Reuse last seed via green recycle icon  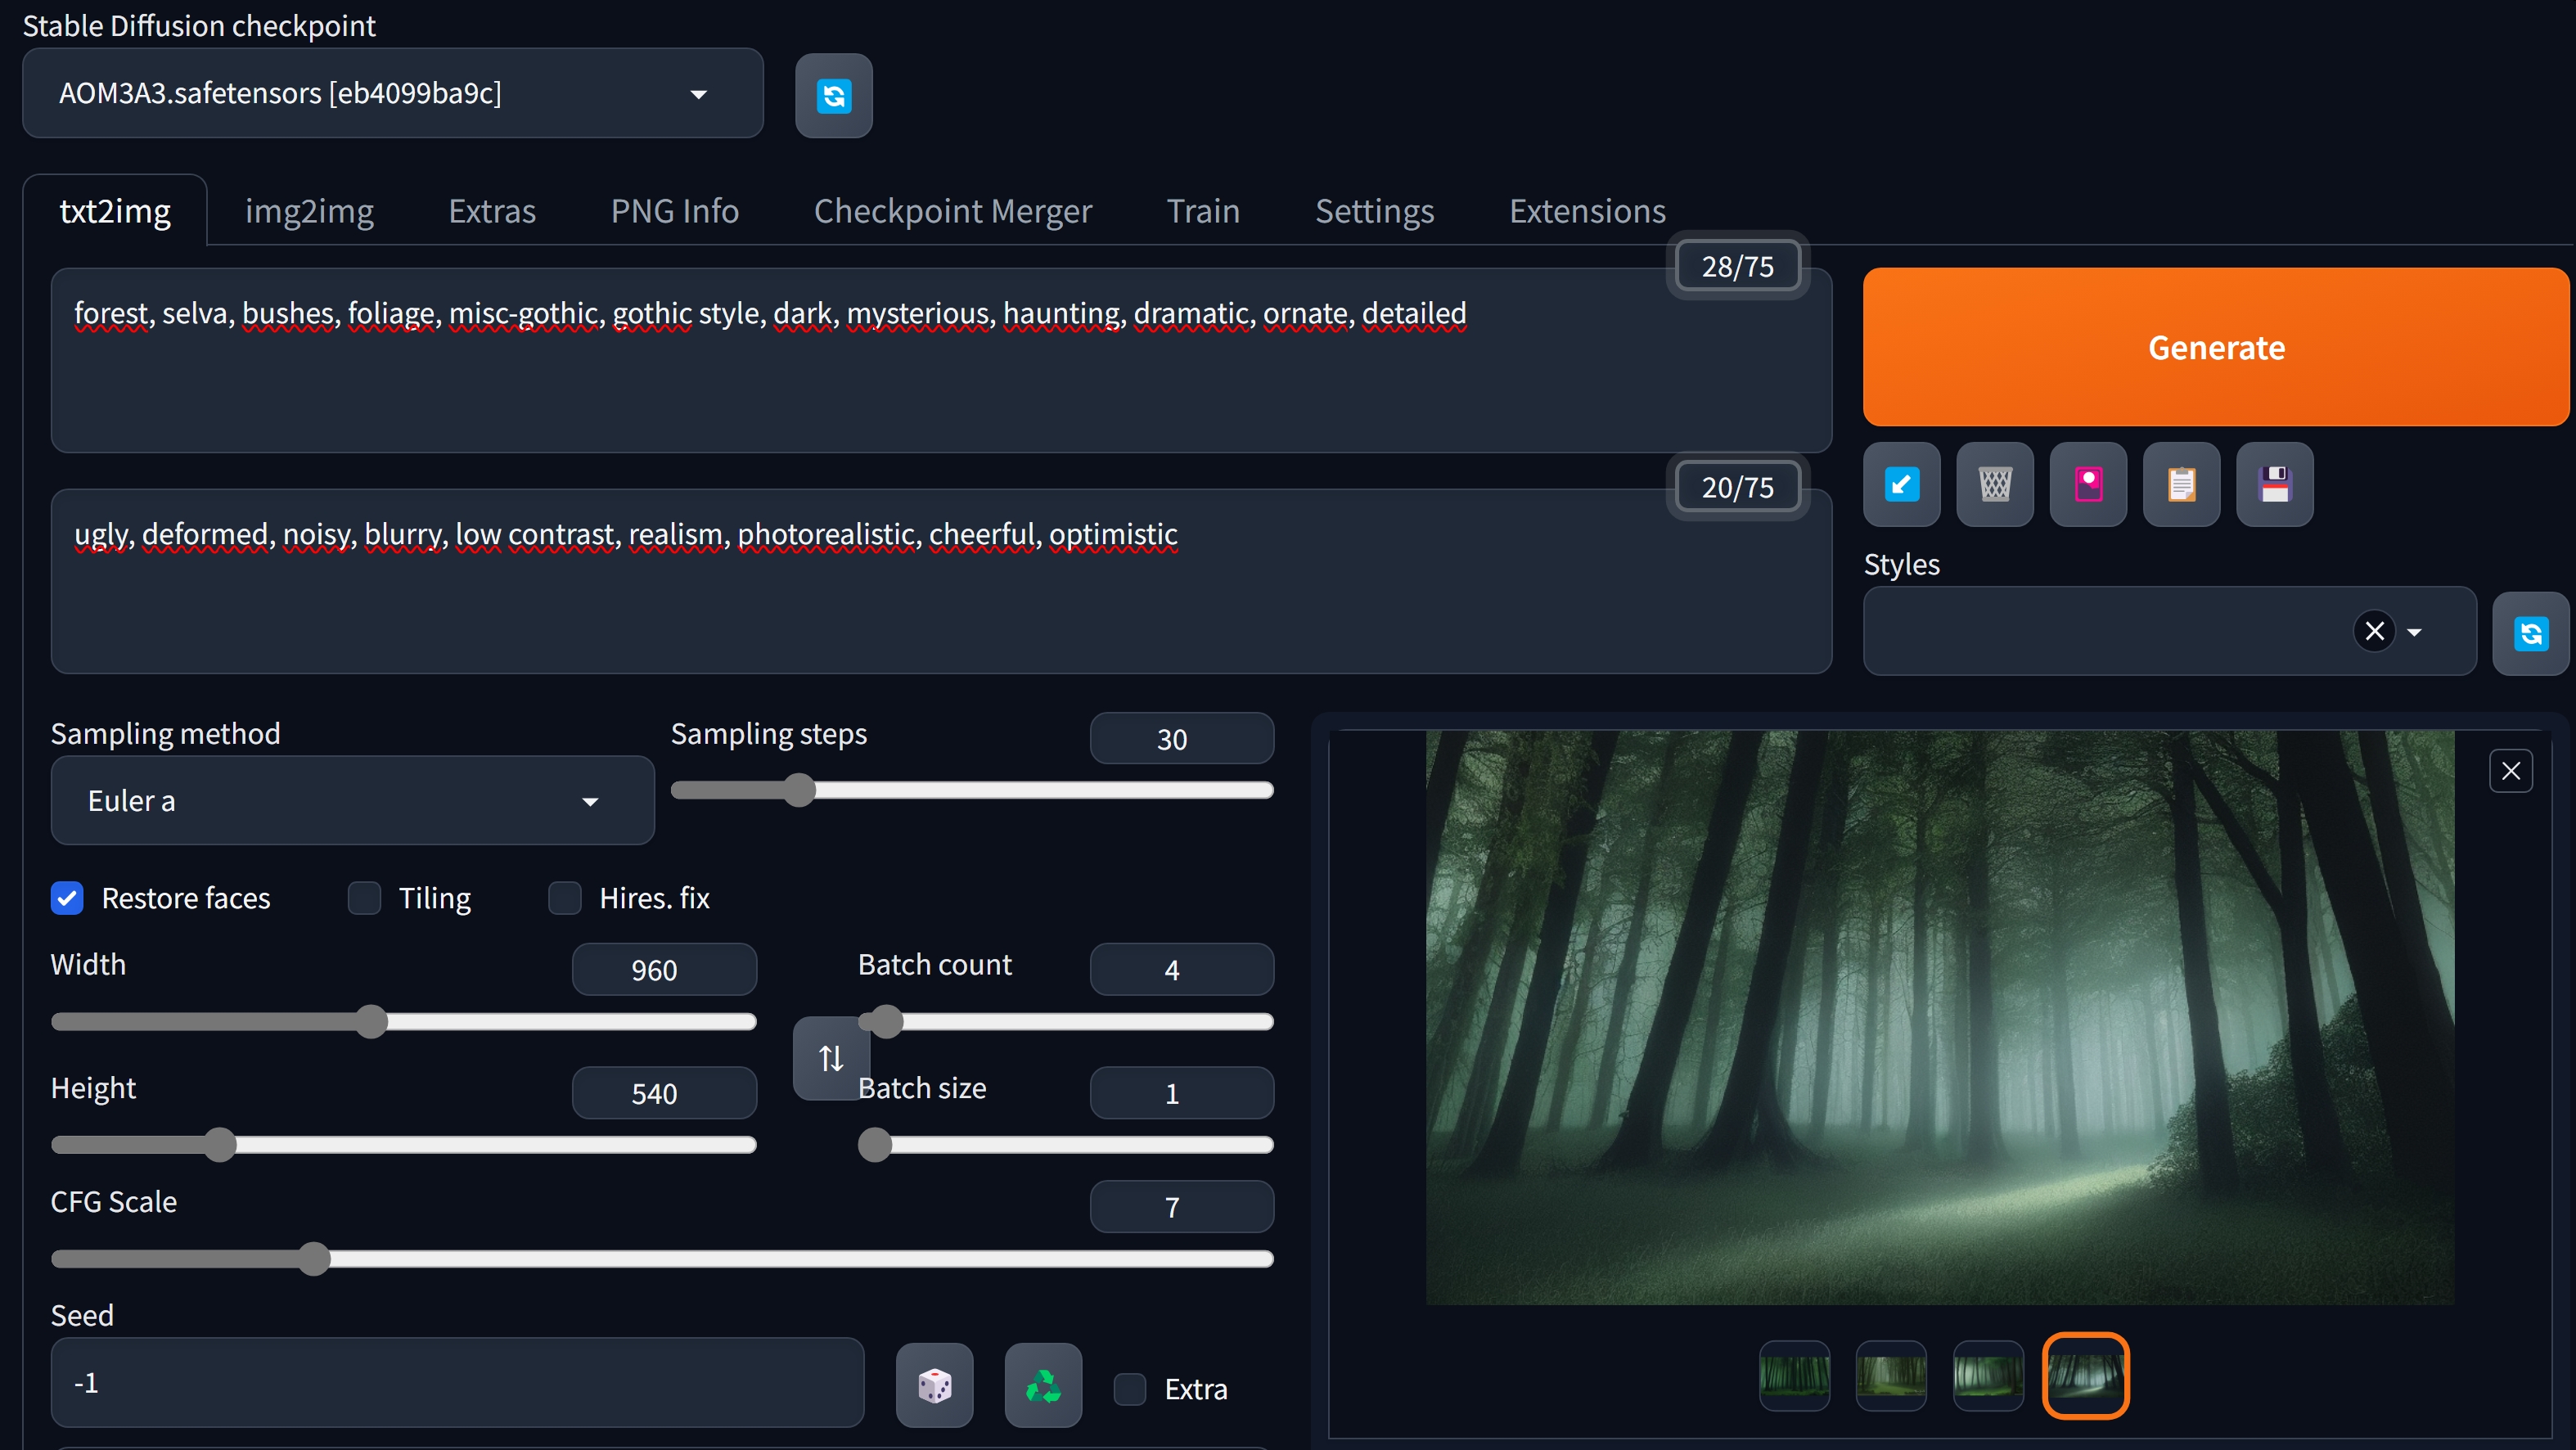[1043, 1385]
